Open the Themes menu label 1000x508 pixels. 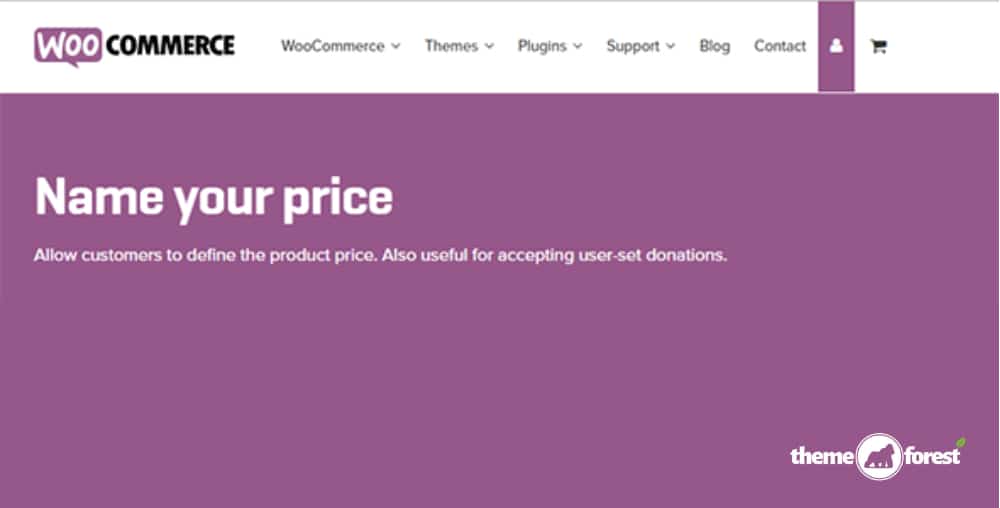[x=451, y=46]
